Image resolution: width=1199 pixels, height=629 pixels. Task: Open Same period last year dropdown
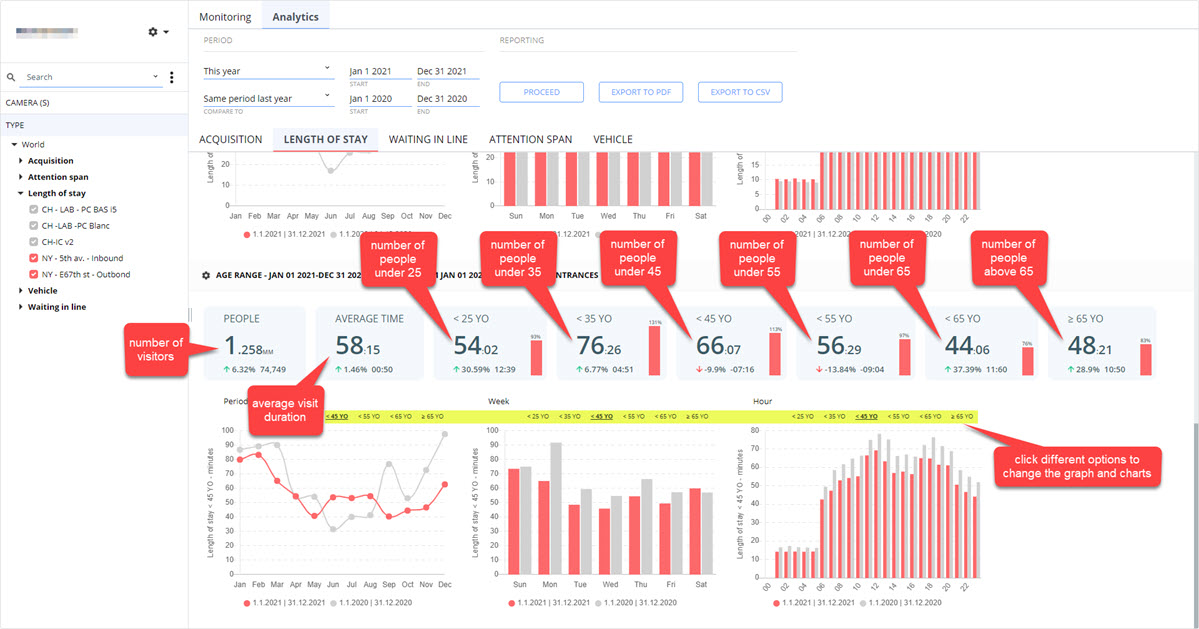tap(268, 99)
